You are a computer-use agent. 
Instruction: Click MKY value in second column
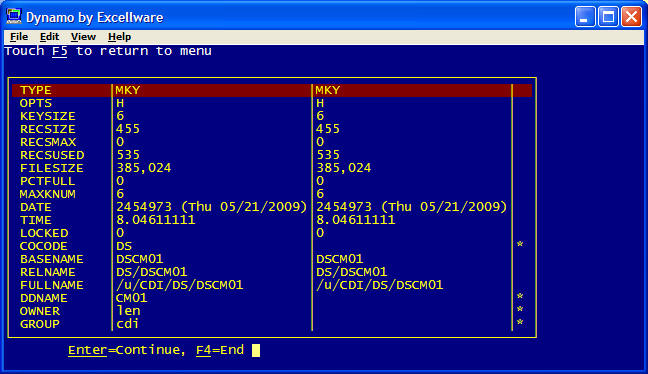pyautogui.click(x=328, y=90)
